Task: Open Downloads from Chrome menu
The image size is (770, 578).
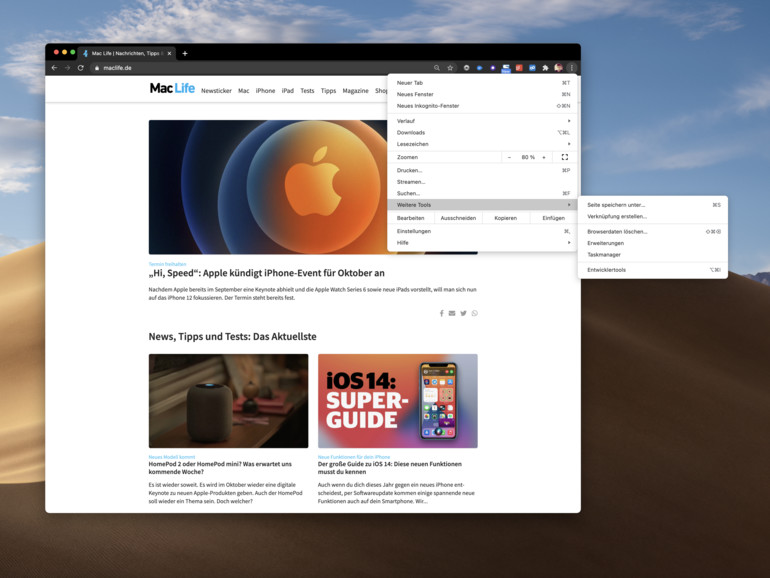Action: 482,133
